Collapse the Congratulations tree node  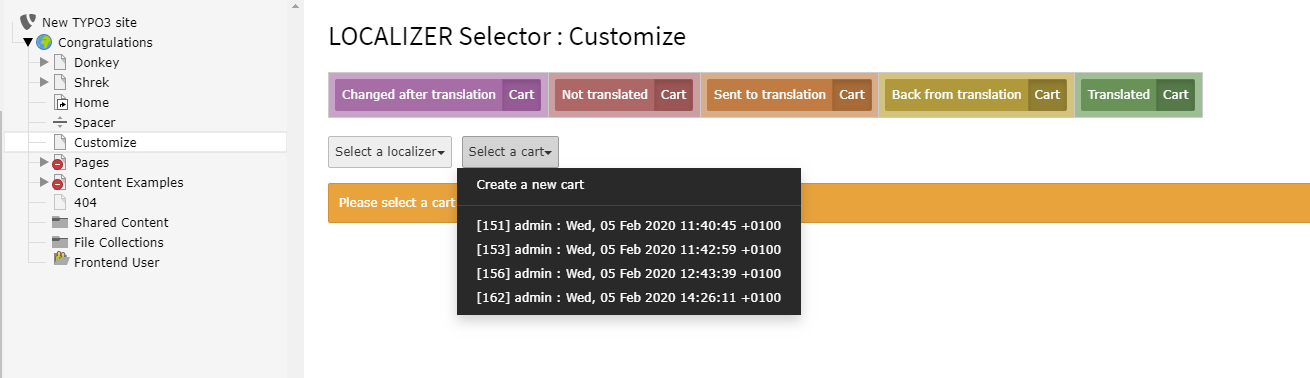coord(28,42)
